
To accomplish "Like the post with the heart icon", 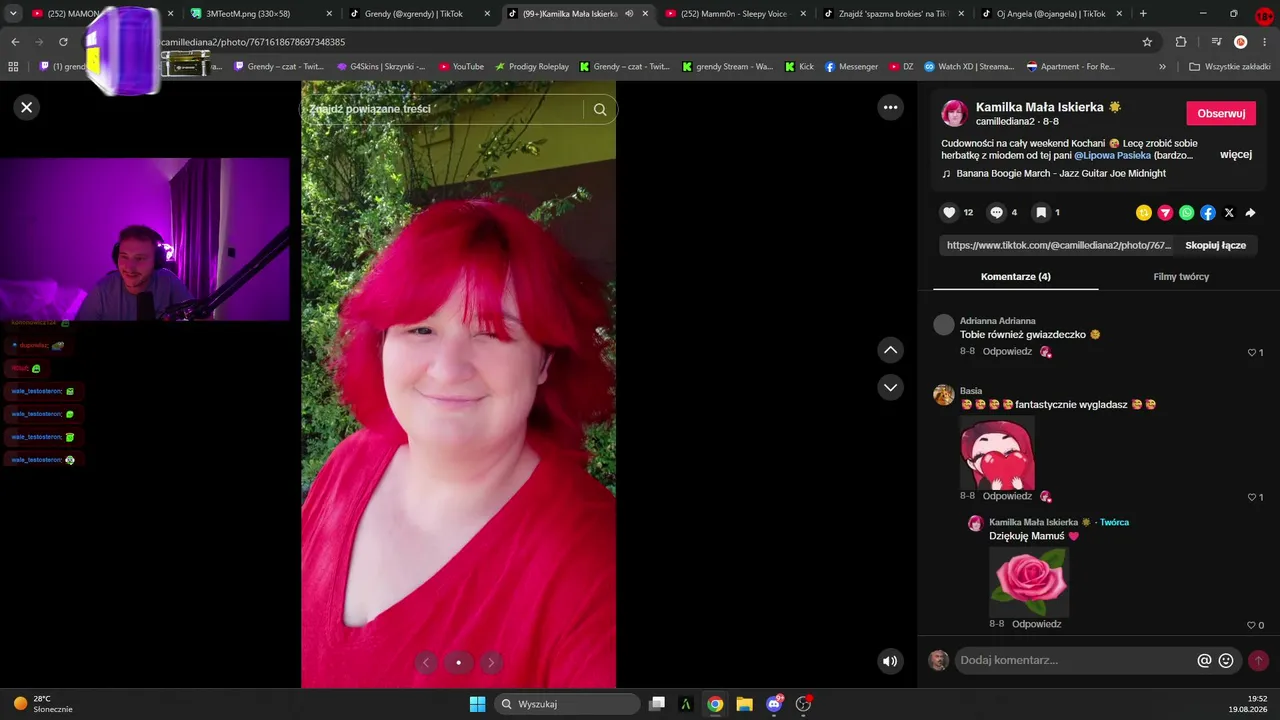I will pos(949,212).
